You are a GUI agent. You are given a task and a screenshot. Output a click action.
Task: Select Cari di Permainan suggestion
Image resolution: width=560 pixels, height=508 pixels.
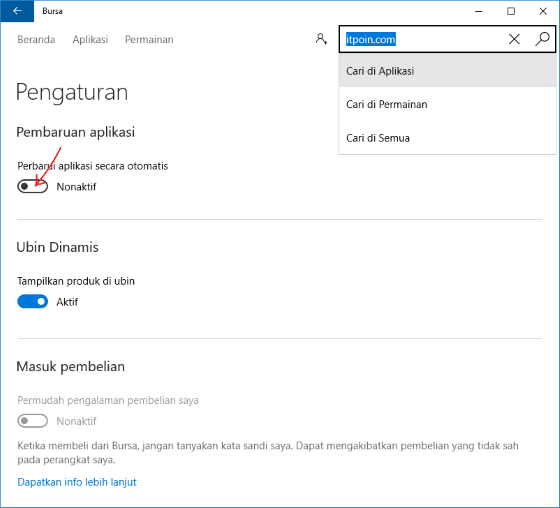pyautogui.click(x=447, y=104)
